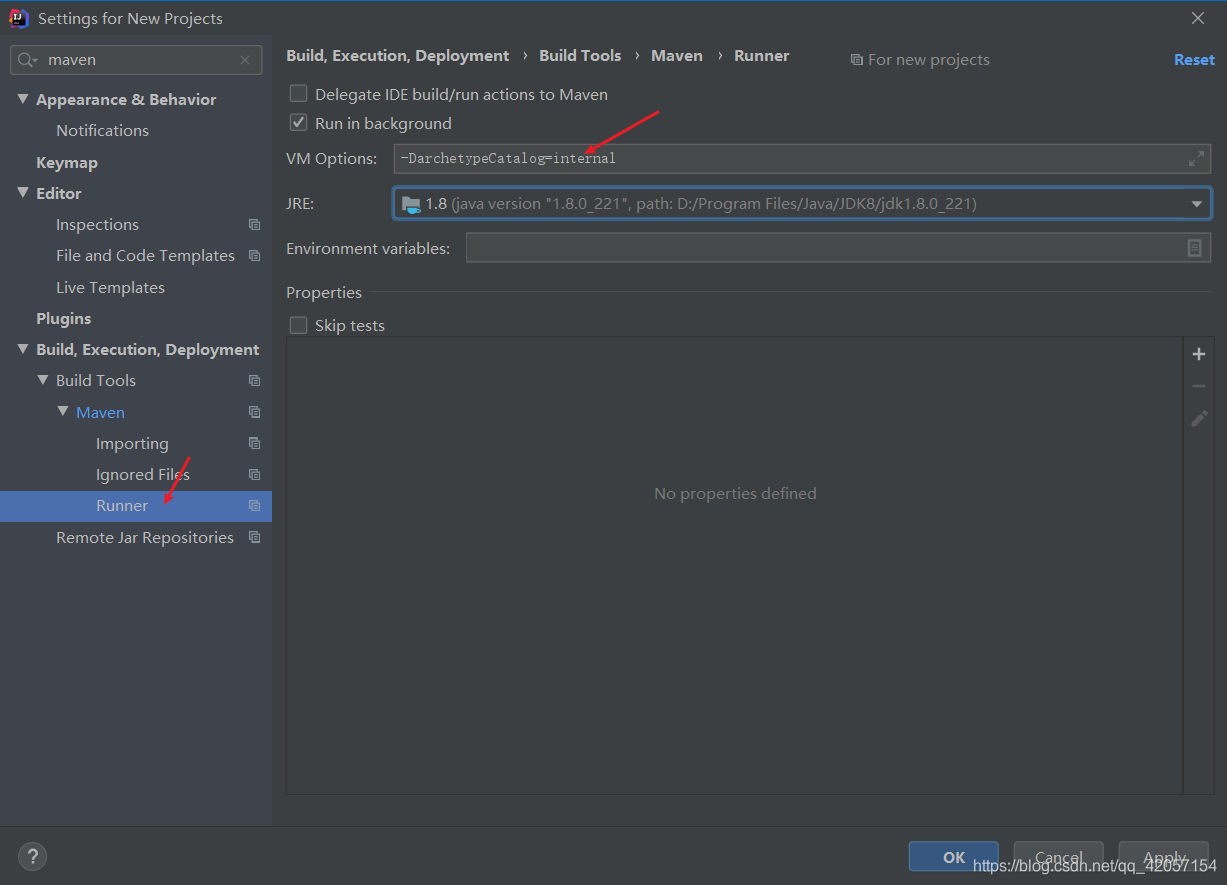This screenshot has height=885, width=1227.
Task: Click Build, Execution, Deployment in the breadcrumb
Action: [x=398, y=56]
